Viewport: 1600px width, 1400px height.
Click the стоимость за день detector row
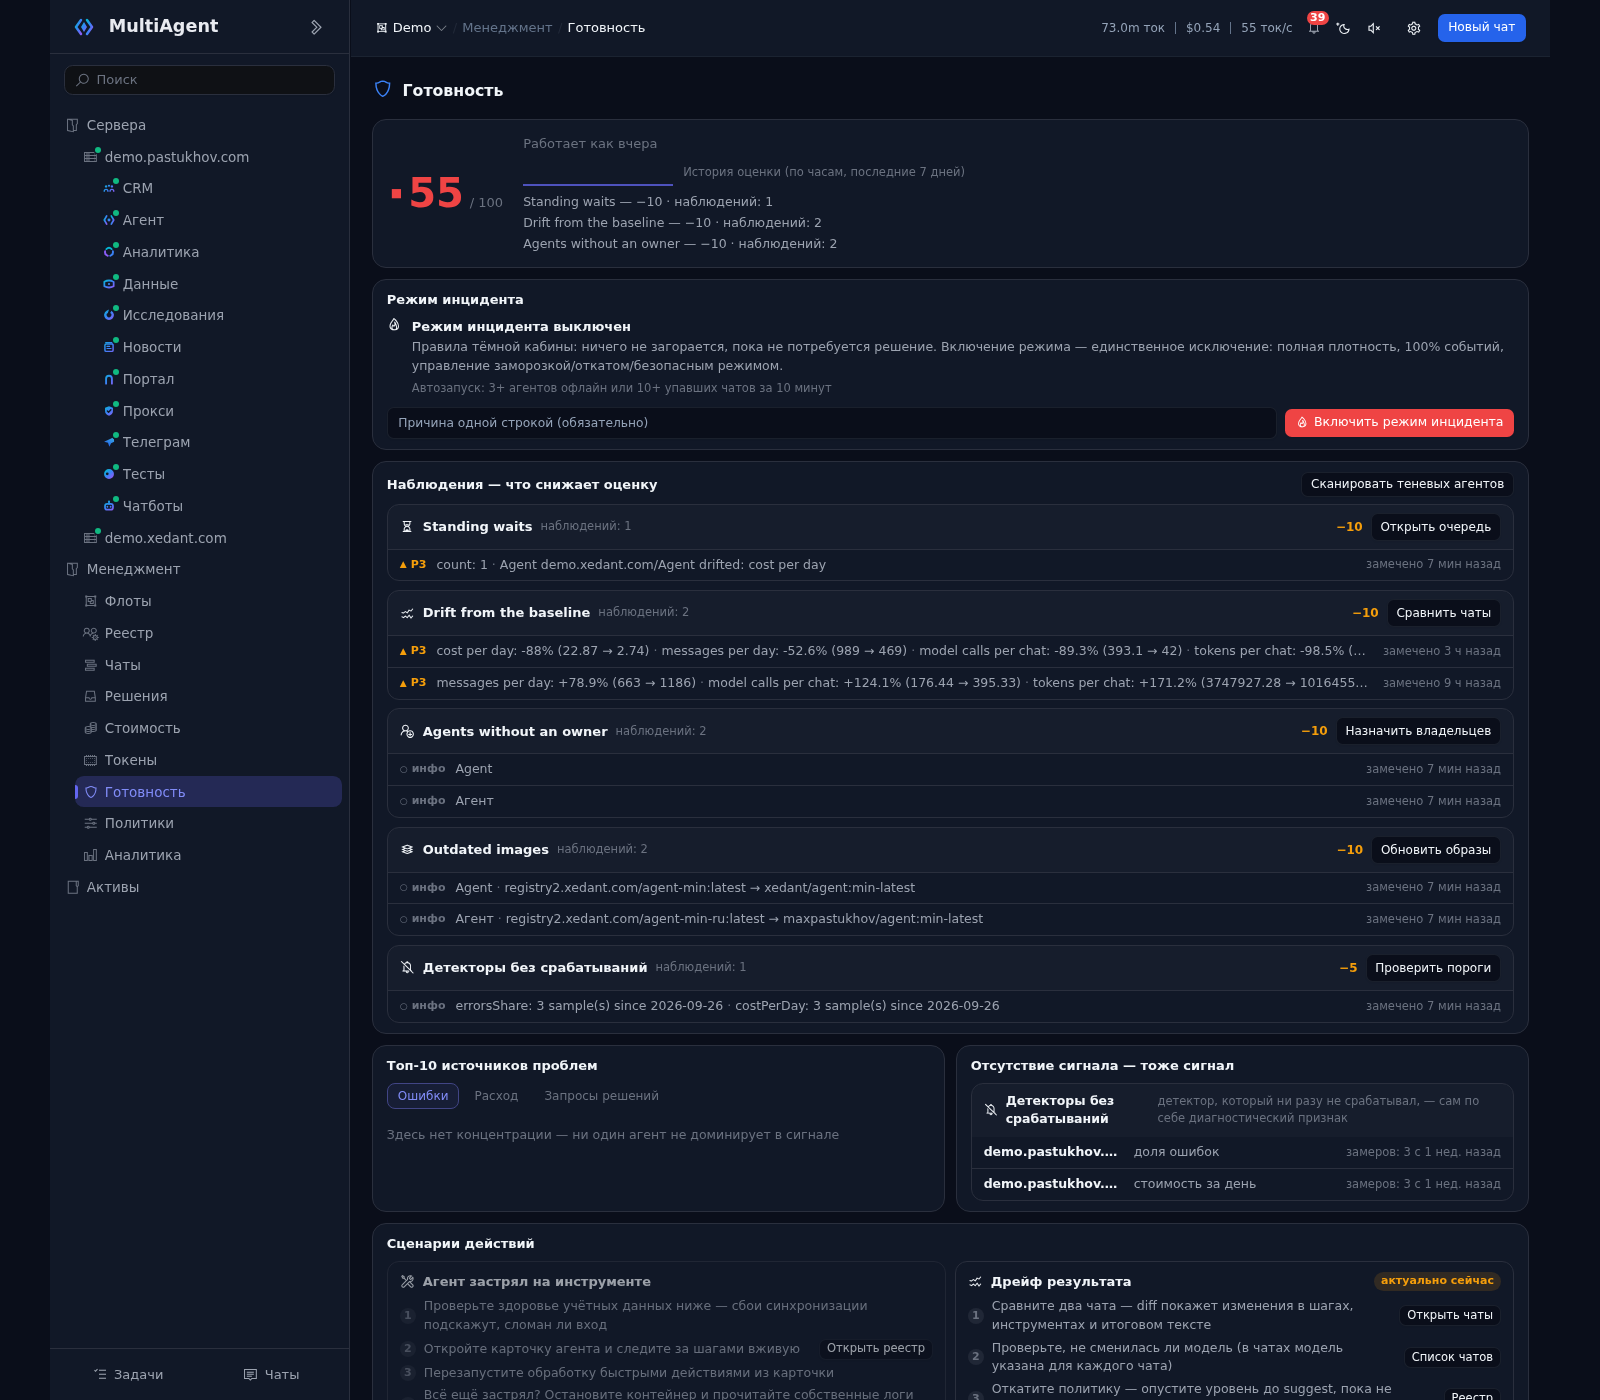point(1242,1184)
